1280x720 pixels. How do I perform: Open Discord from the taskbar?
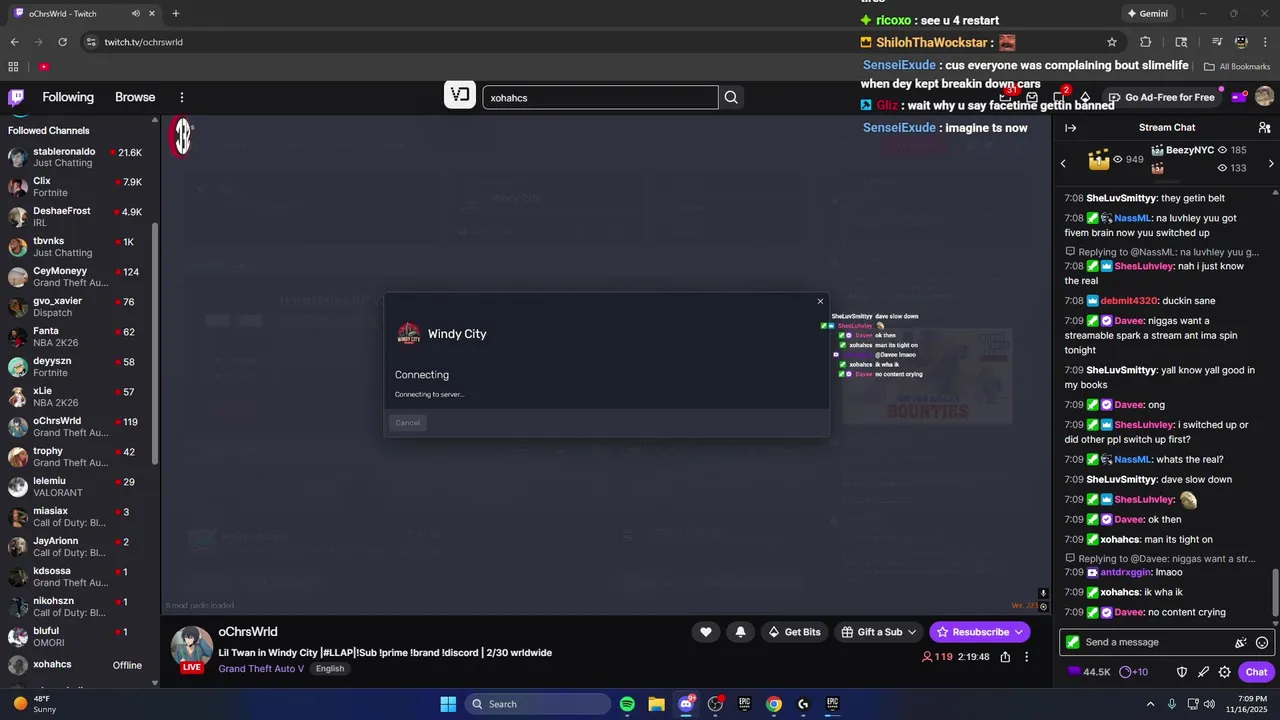tap(686, 704)
